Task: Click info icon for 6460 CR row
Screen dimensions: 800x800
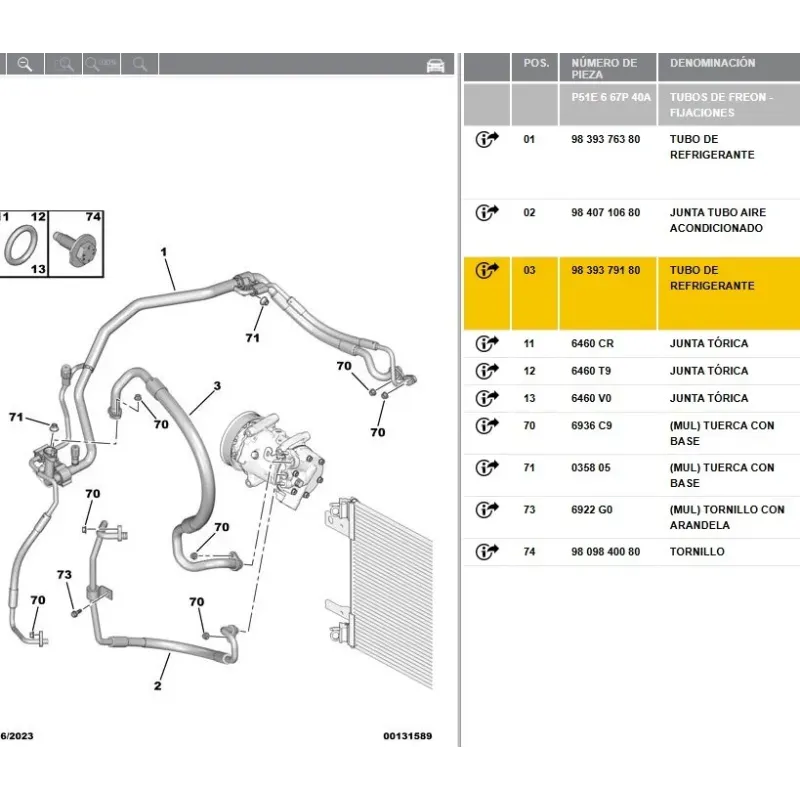Action: click(487, 344)
